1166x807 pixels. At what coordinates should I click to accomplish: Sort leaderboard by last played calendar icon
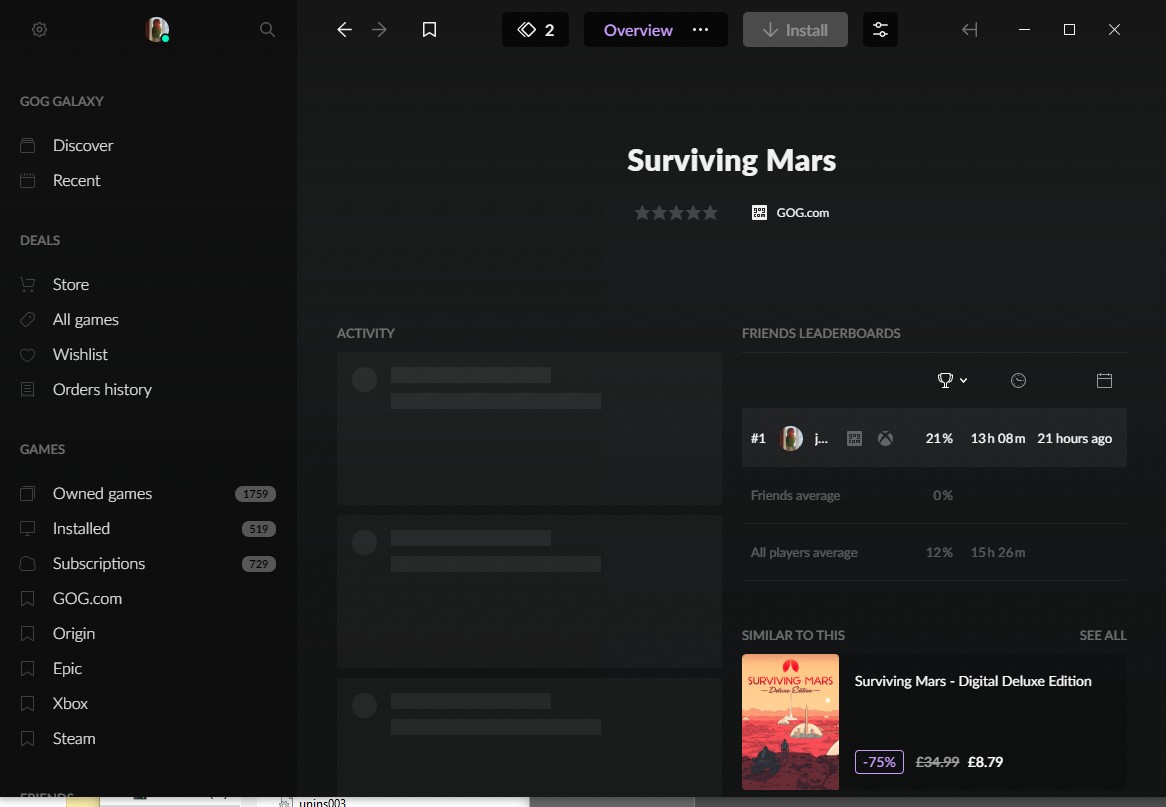pos(1104,380)
